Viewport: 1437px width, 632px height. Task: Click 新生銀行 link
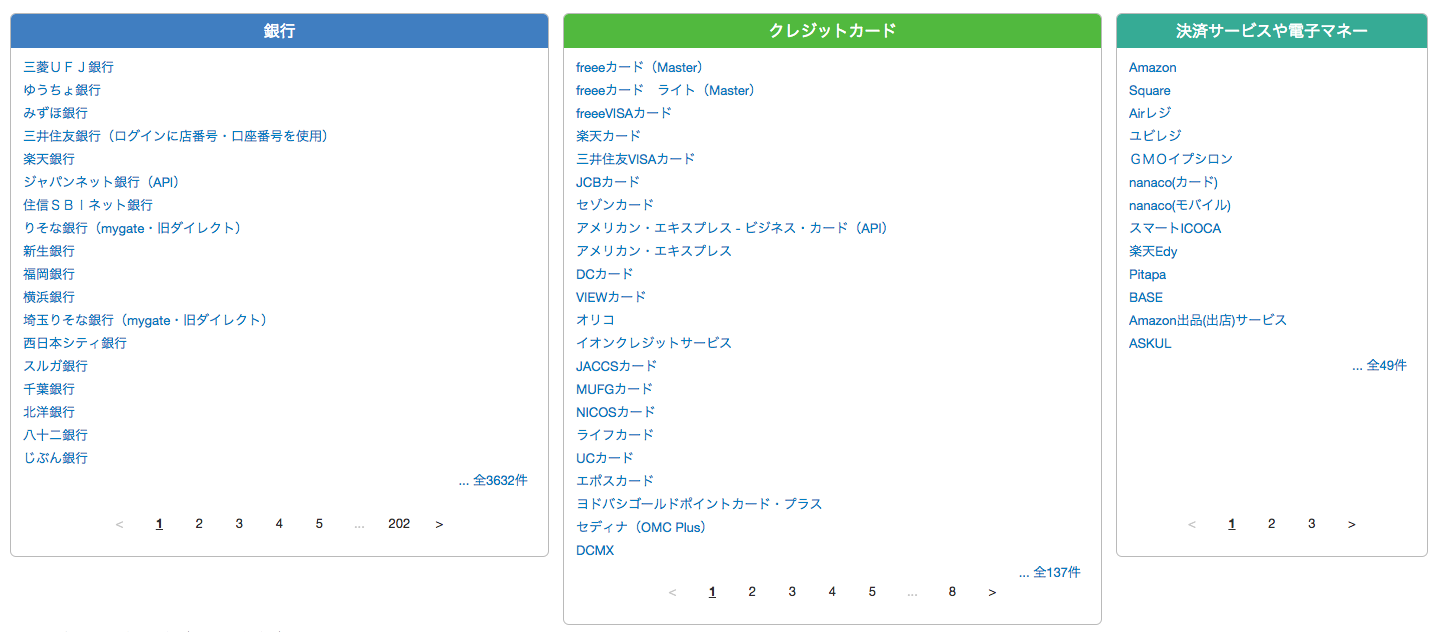49,251
